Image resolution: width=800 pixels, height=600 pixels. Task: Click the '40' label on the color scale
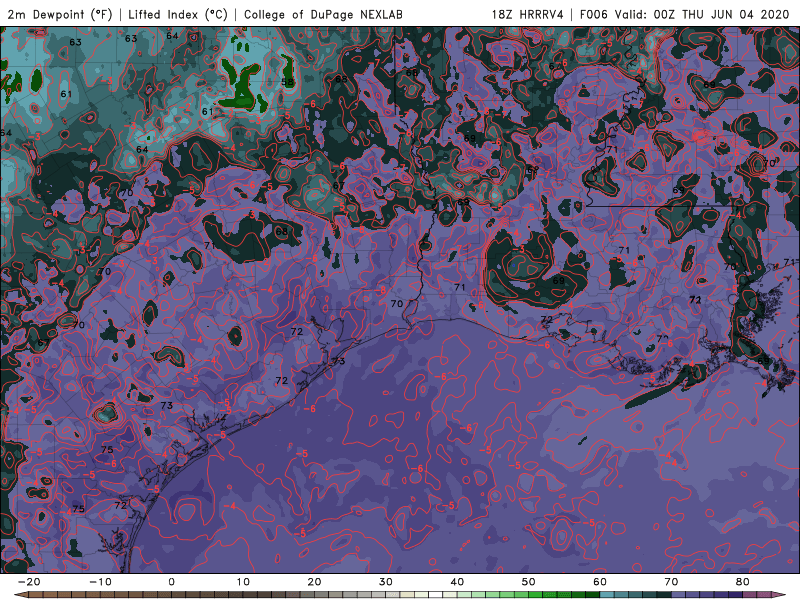(457, 582)
